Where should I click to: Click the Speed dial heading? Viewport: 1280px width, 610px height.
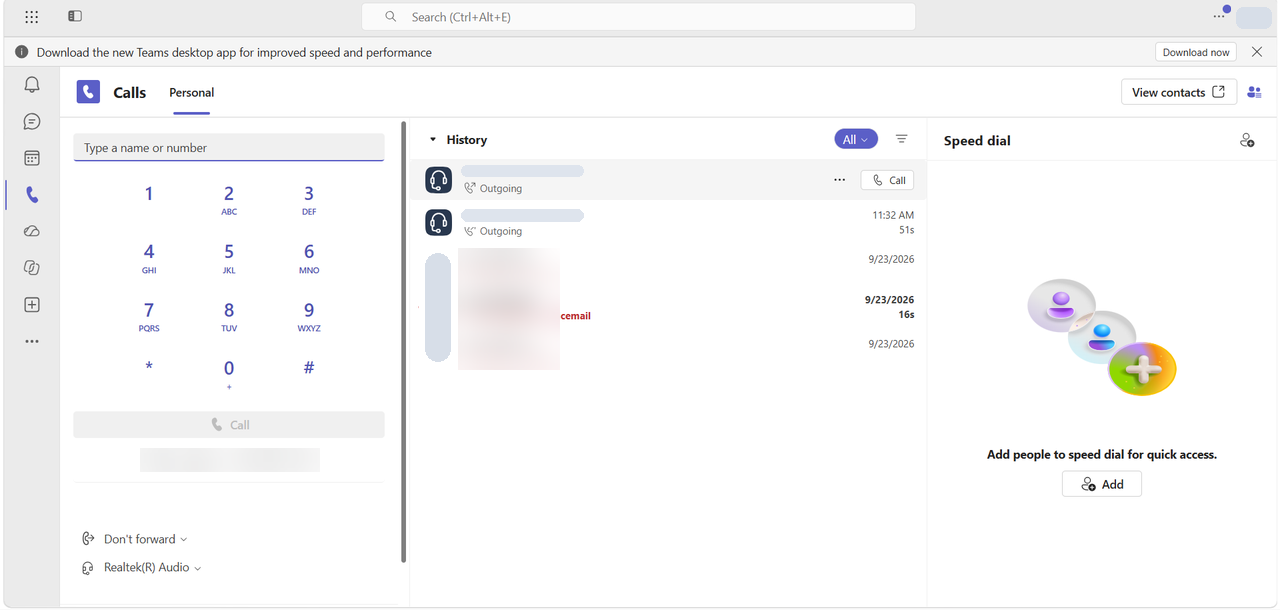977,141
